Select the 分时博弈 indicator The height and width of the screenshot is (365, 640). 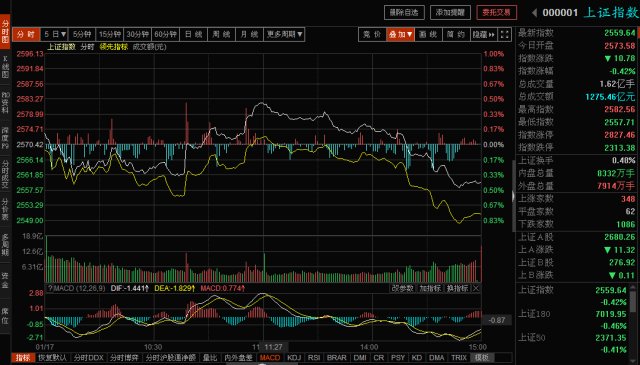pos(124,358)
